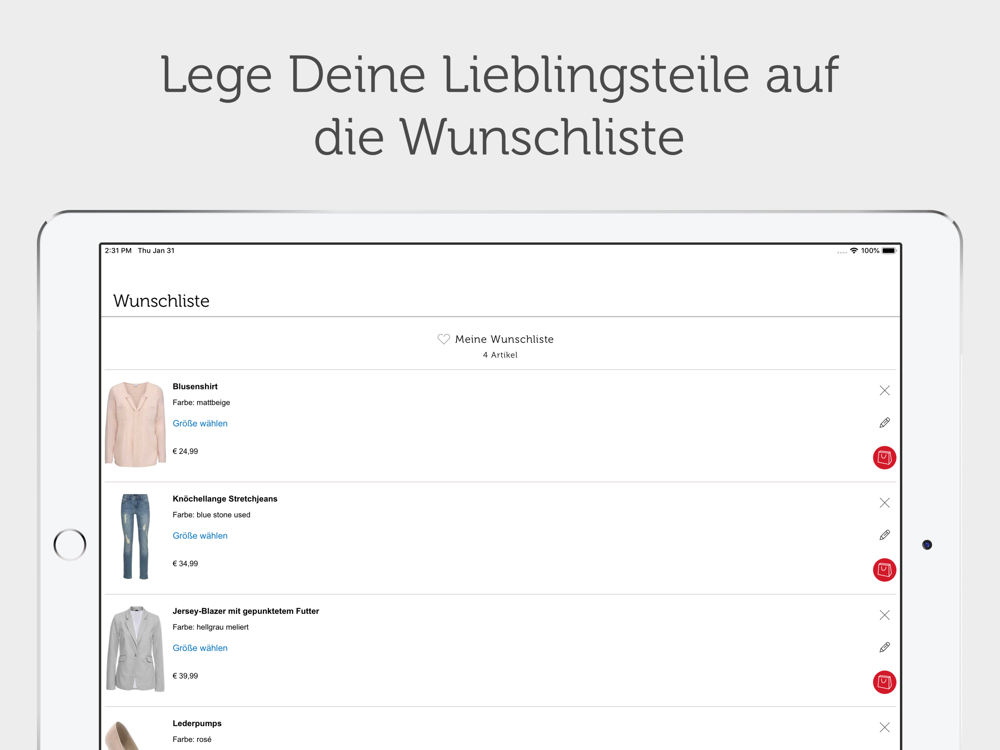
Task: Choose size for Knöchellange Stretchjeans
Action: (200, 536)
